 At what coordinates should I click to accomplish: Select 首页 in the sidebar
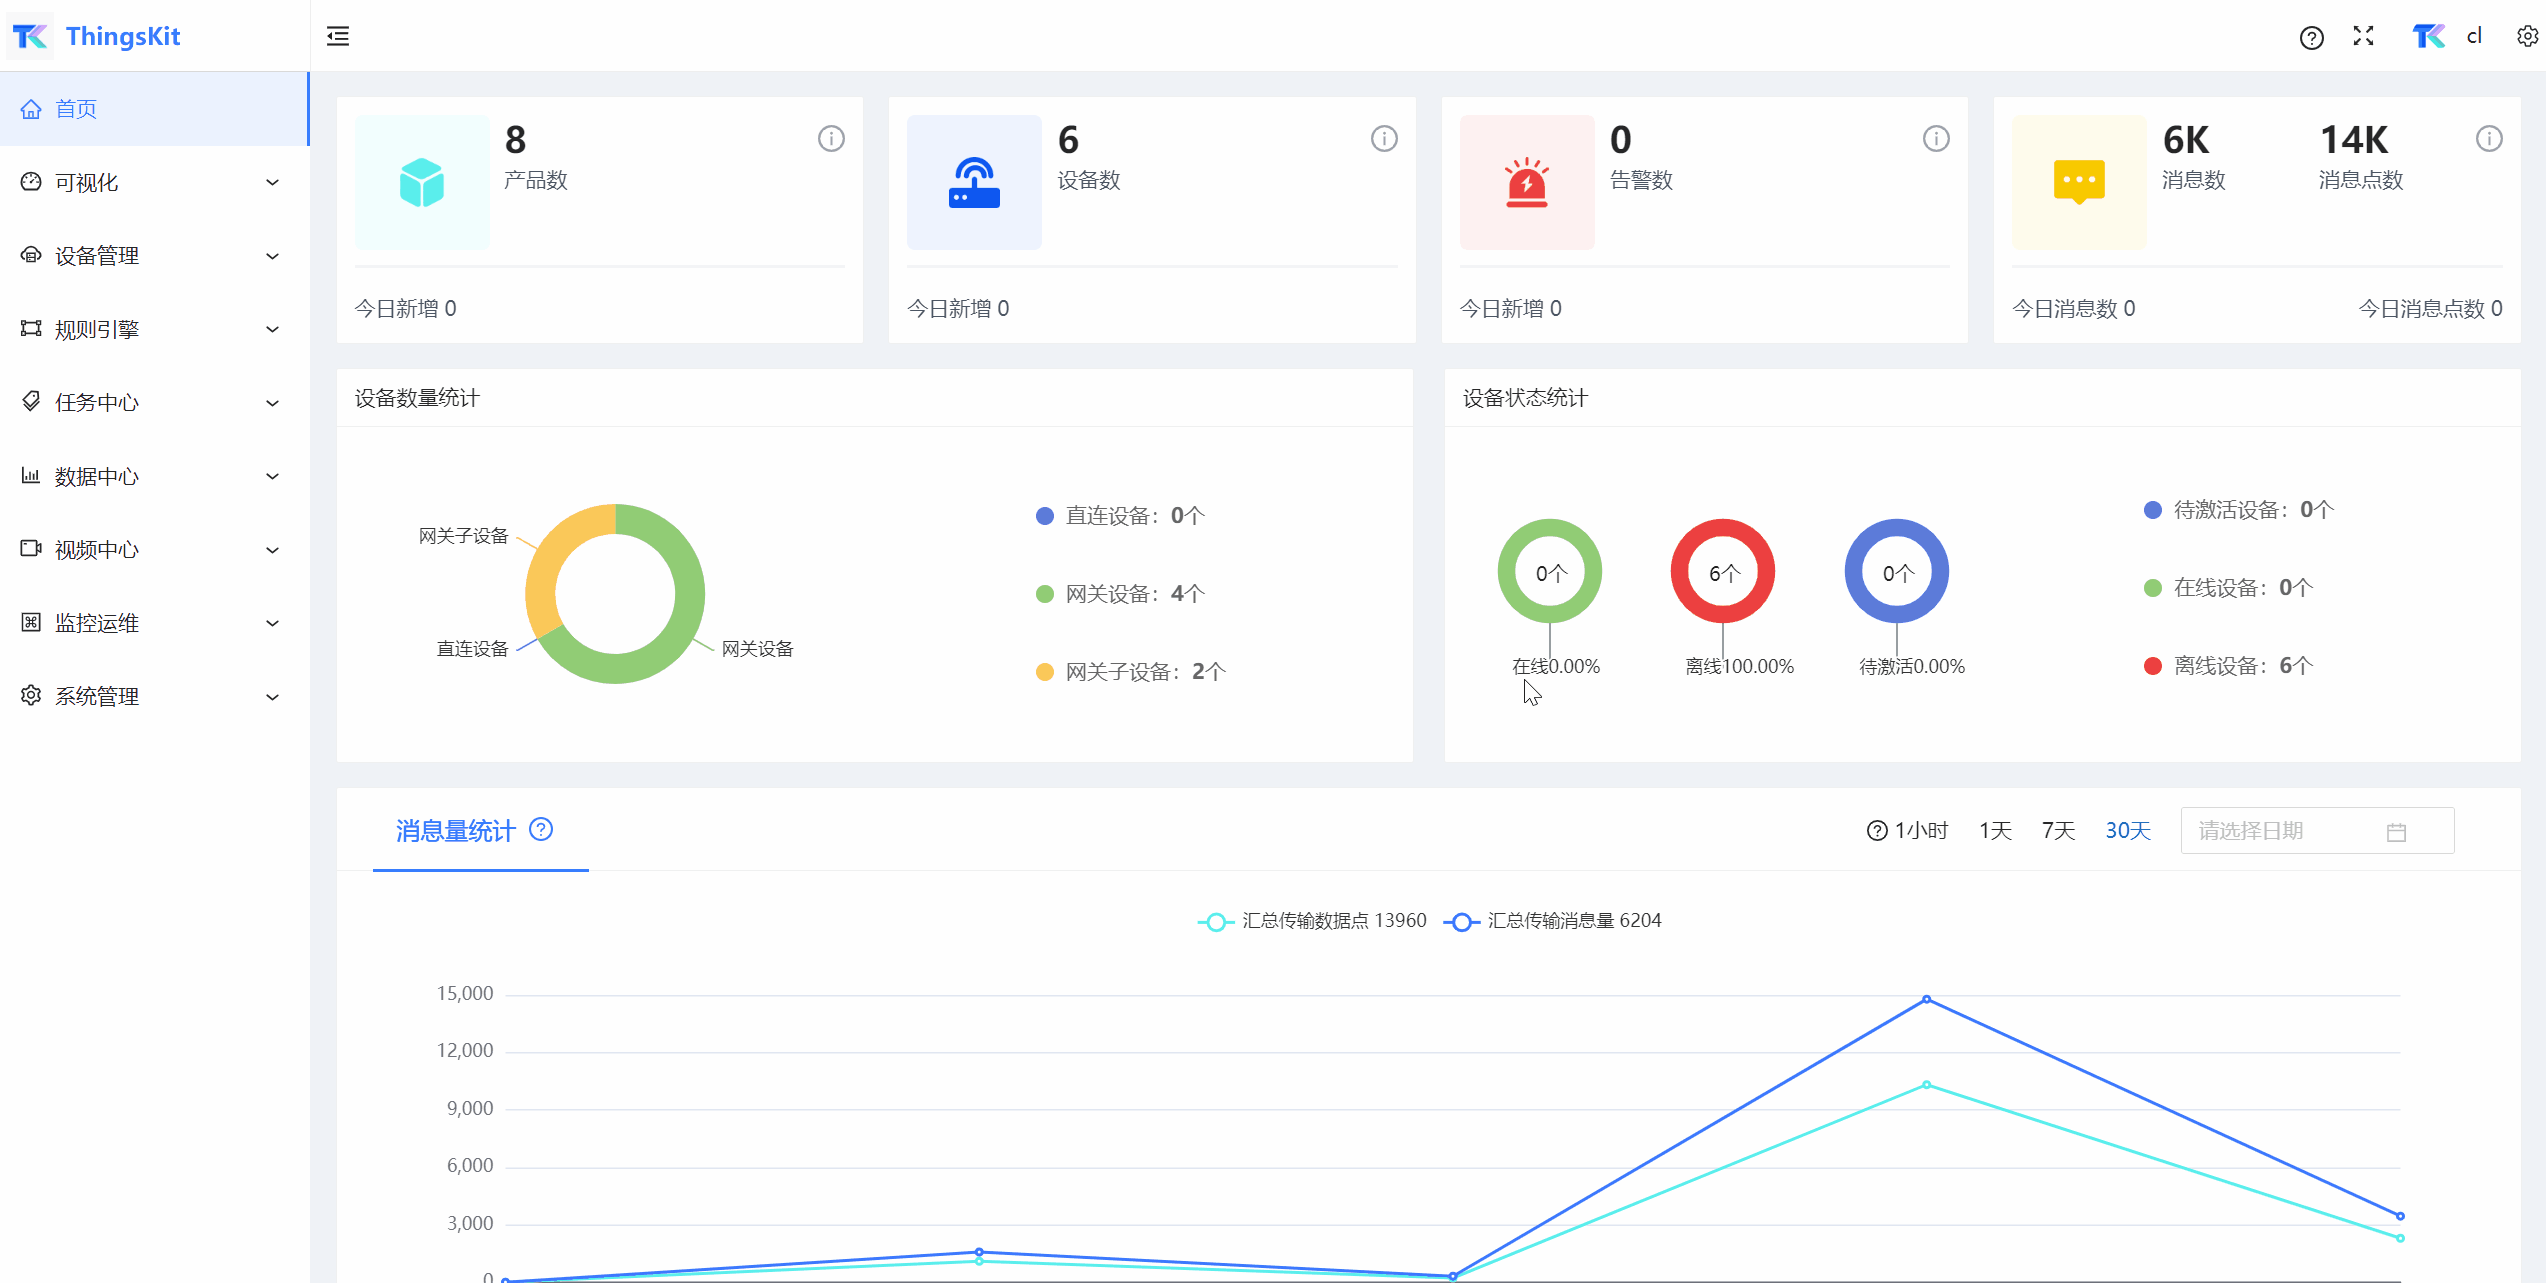[x=76, y=109]
